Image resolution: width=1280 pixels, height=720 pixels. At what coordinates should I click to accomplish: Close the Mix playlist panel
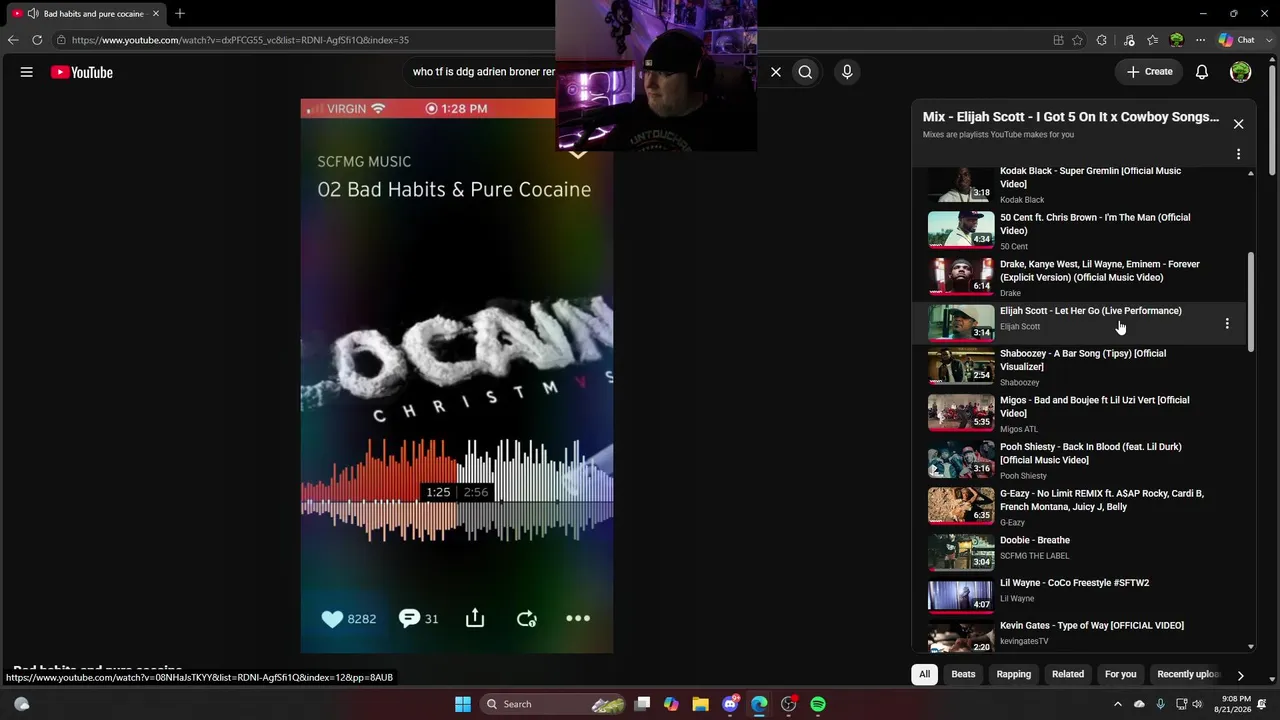[x=1238, y=124]
